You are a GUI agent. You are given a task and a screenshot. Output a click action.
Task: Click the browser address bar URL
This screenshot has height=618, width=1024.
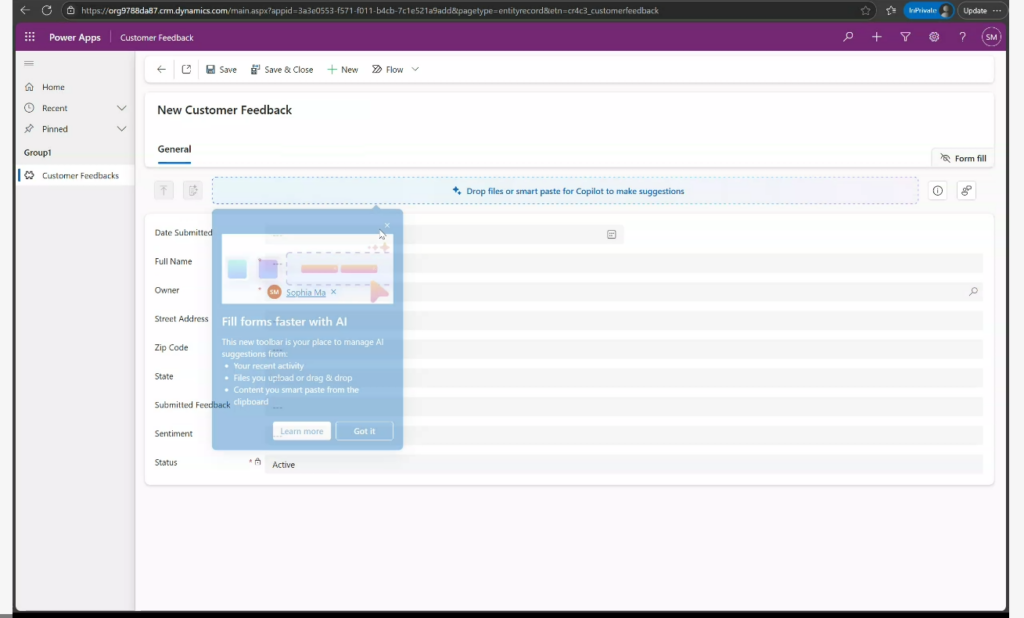pos(370,10)
